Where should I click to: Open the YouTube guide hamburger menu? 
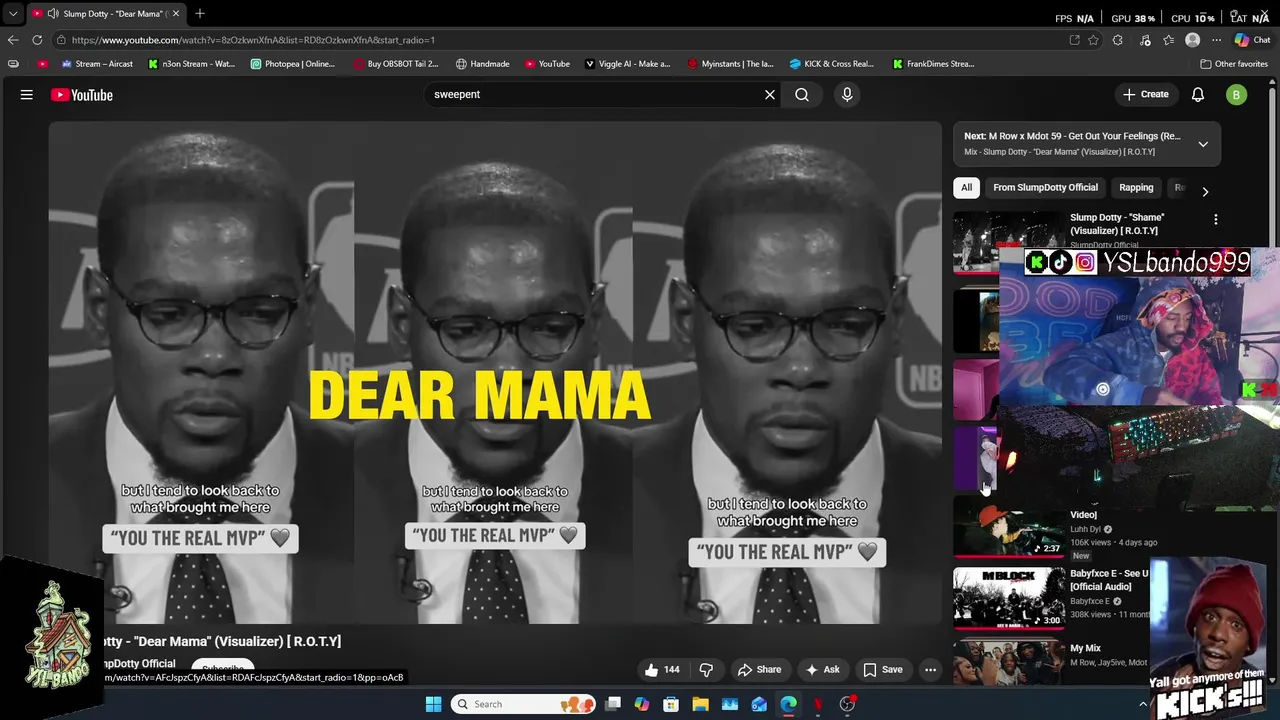pyautogui.click(x=27, y=95)
